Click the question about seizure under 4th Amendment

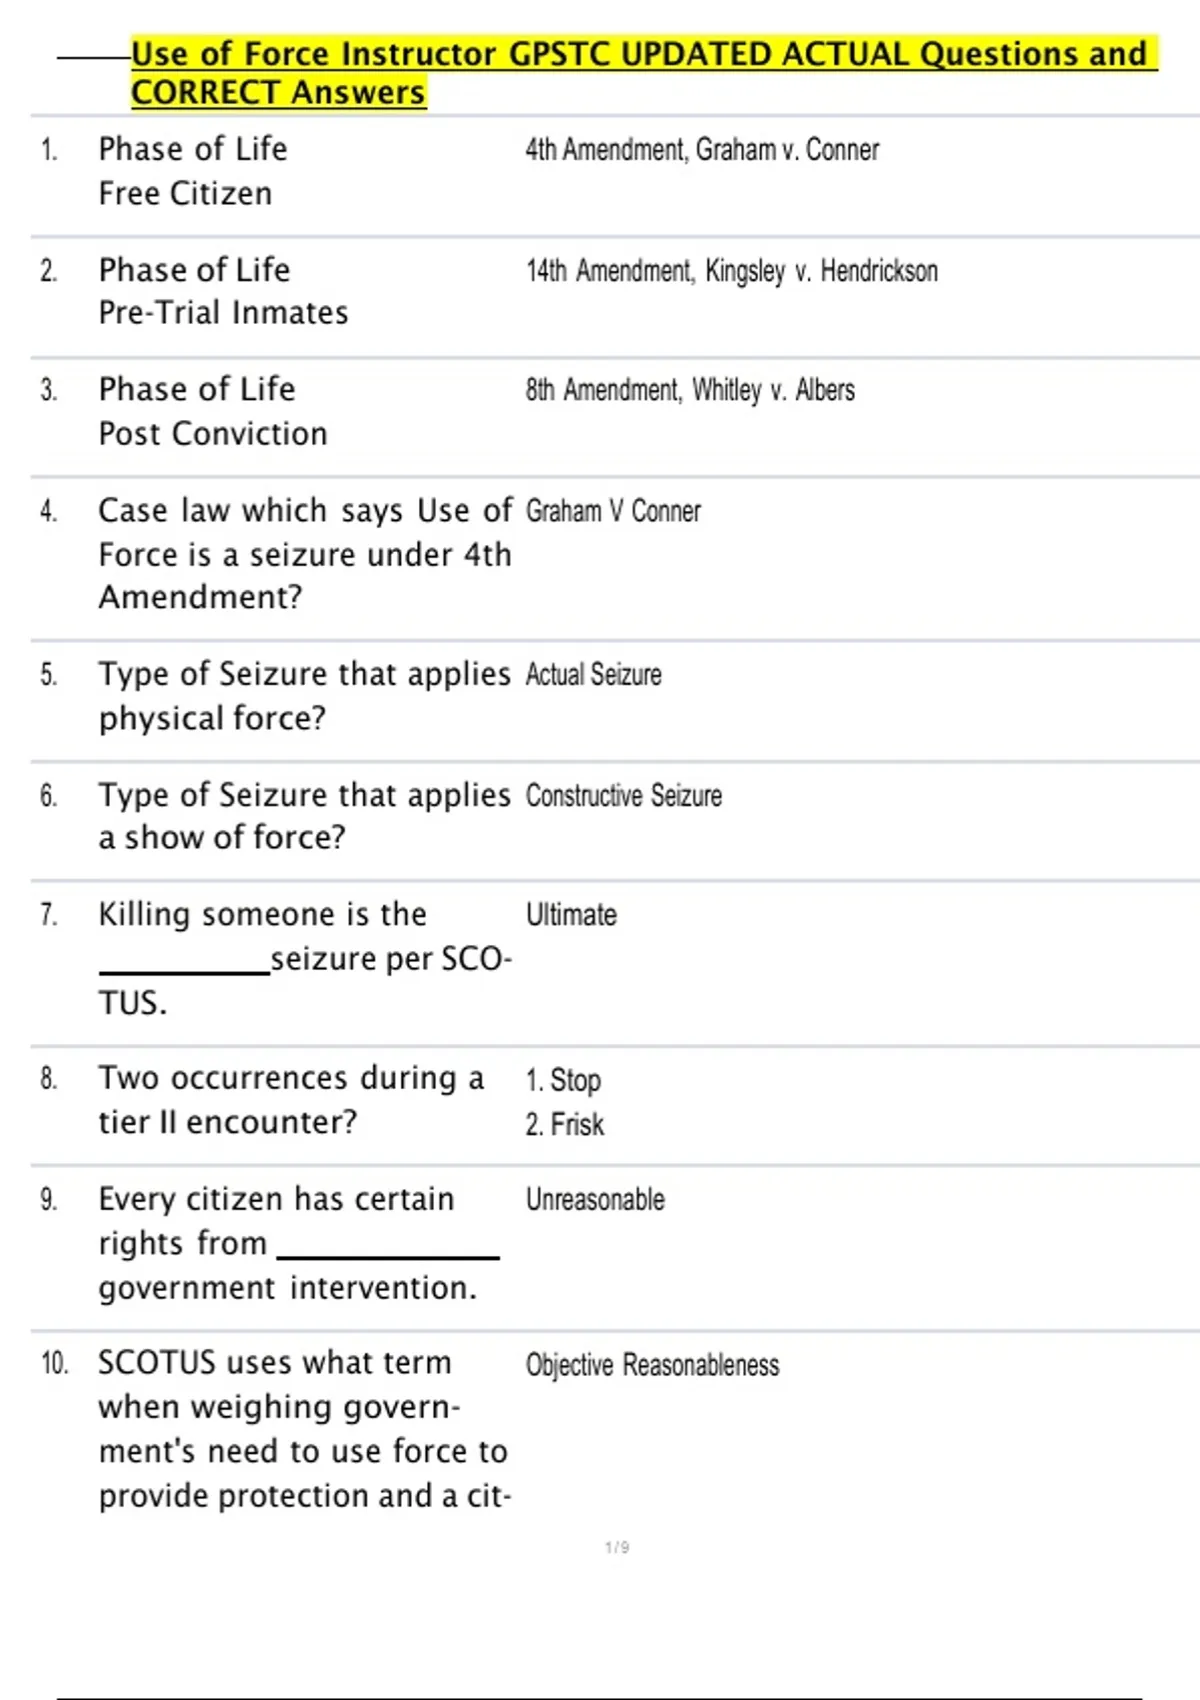304,553
